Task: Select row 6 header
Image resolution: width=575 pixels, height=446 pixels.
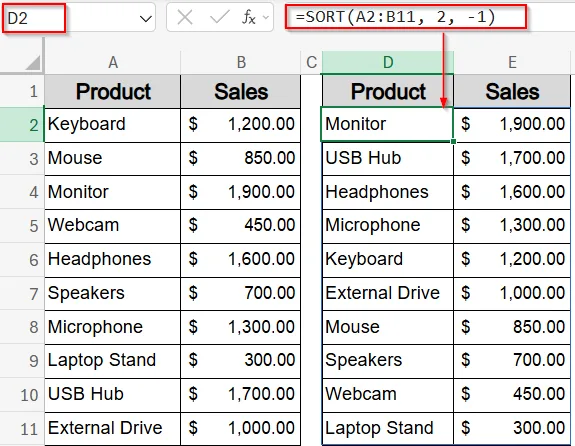Action: click(22, 260)
